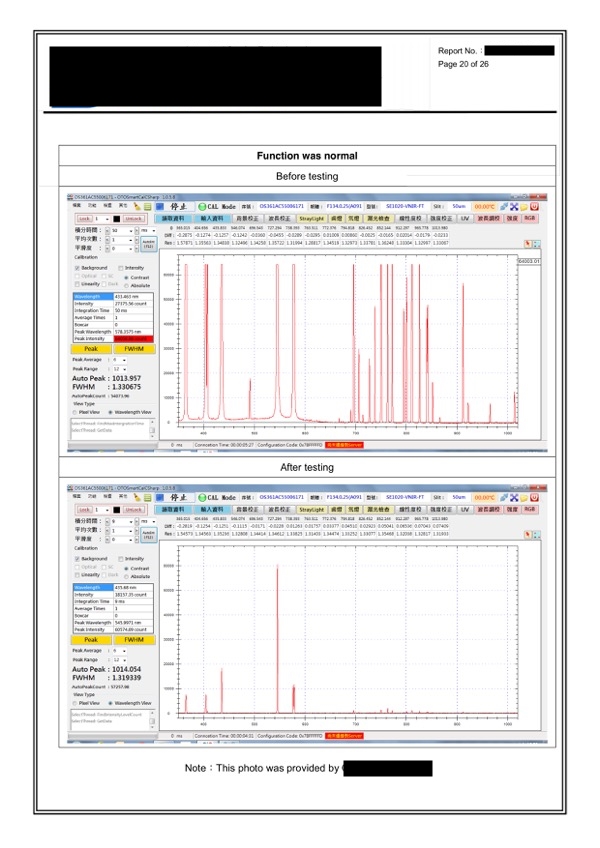Click log box scrollbar in Before testing window
The image size is (600, 848).
click(x=152, y=428)
